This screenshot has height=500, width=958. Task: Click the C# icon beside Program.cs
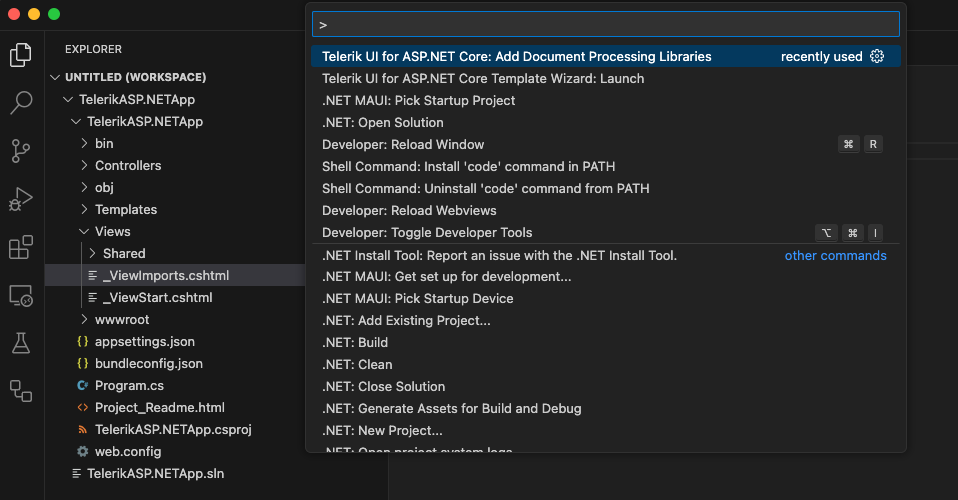tap(82, 385)
